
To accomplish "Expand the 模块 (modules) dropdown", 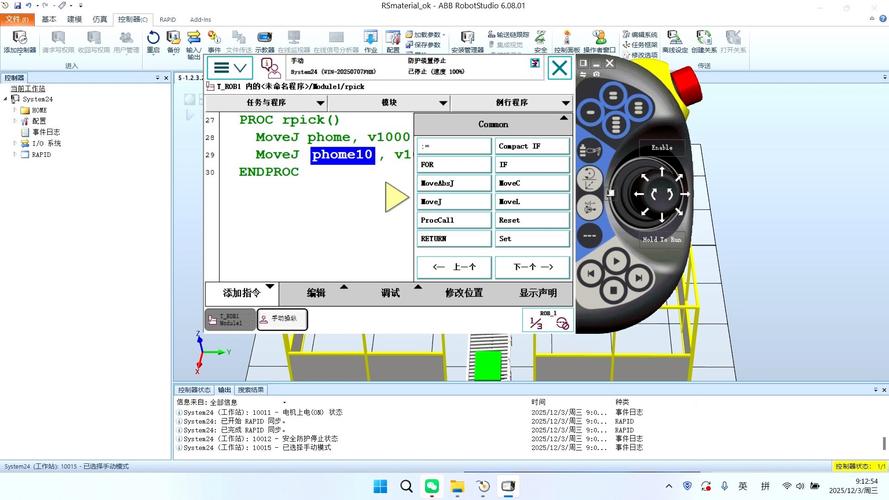I will click(x=389, y=103).
